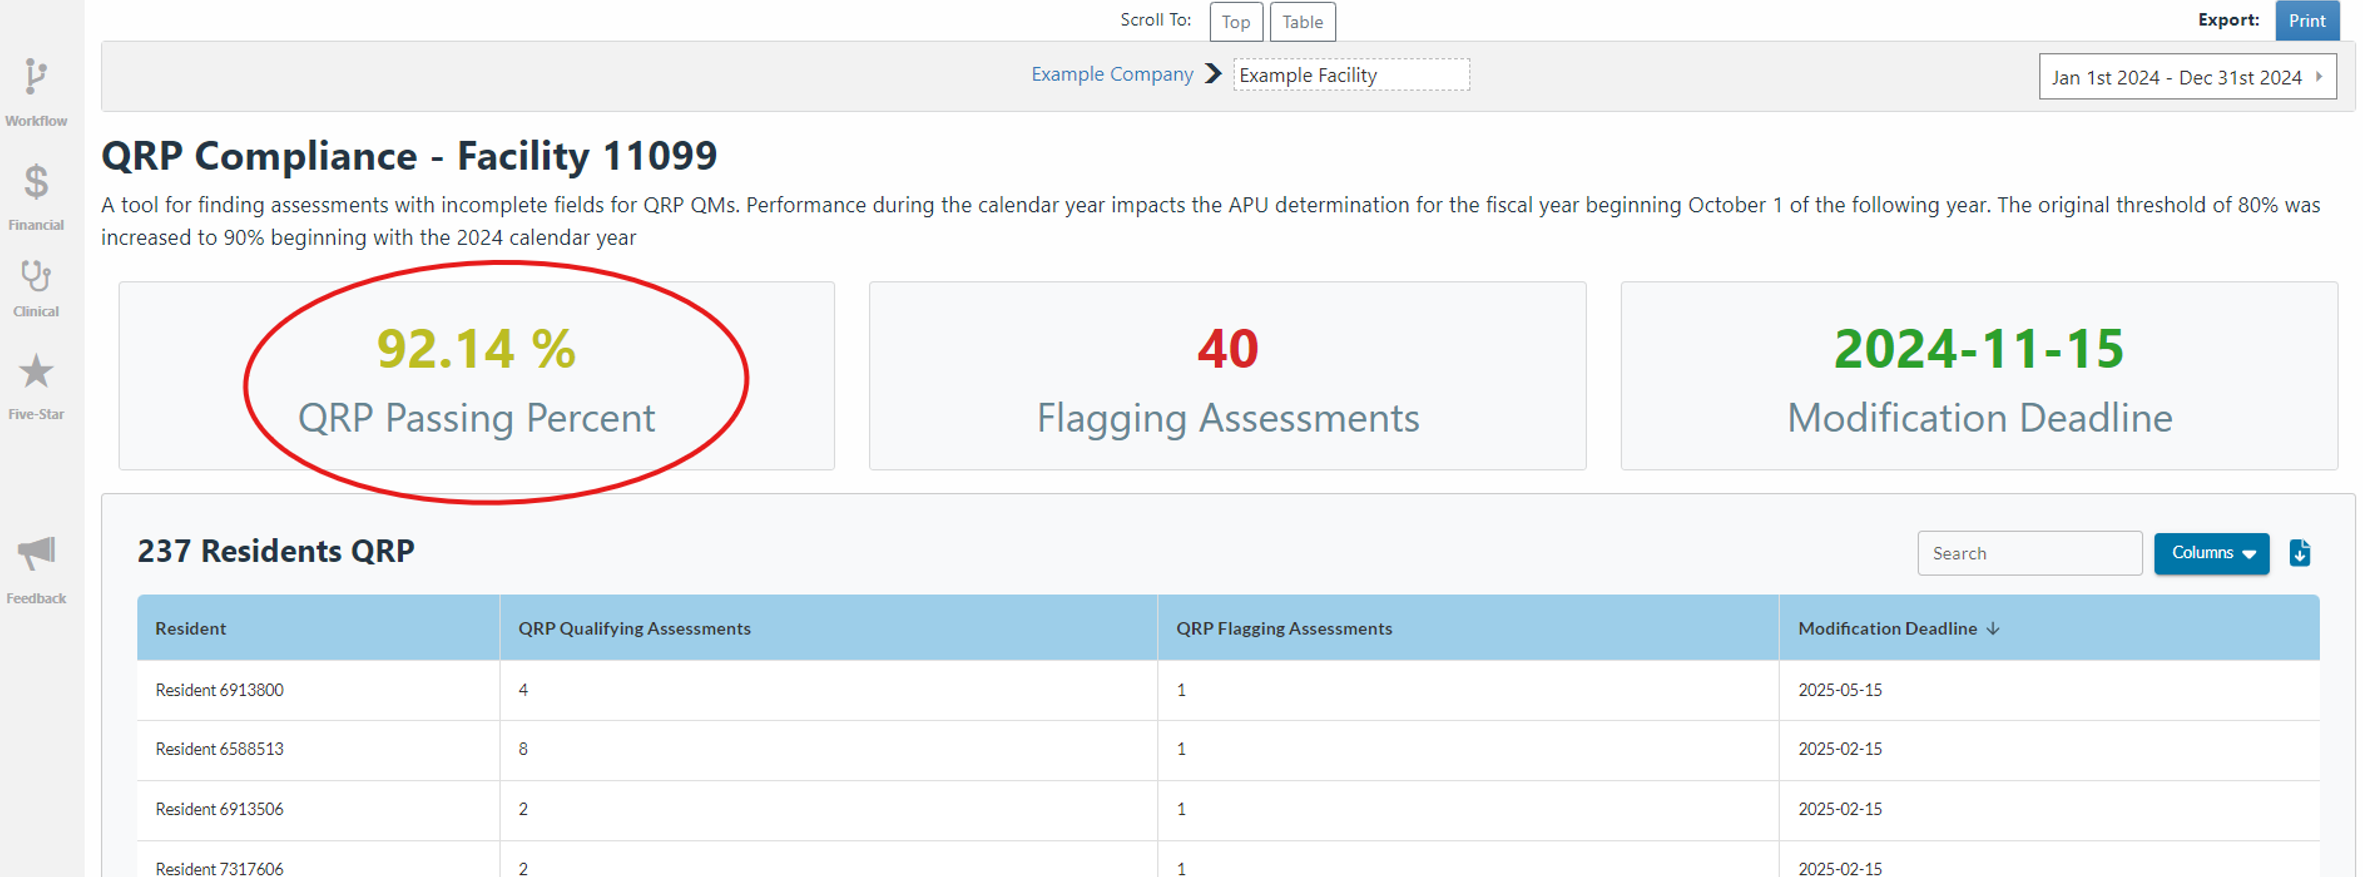Select Resident 6913800 row

tap(219, 690)
